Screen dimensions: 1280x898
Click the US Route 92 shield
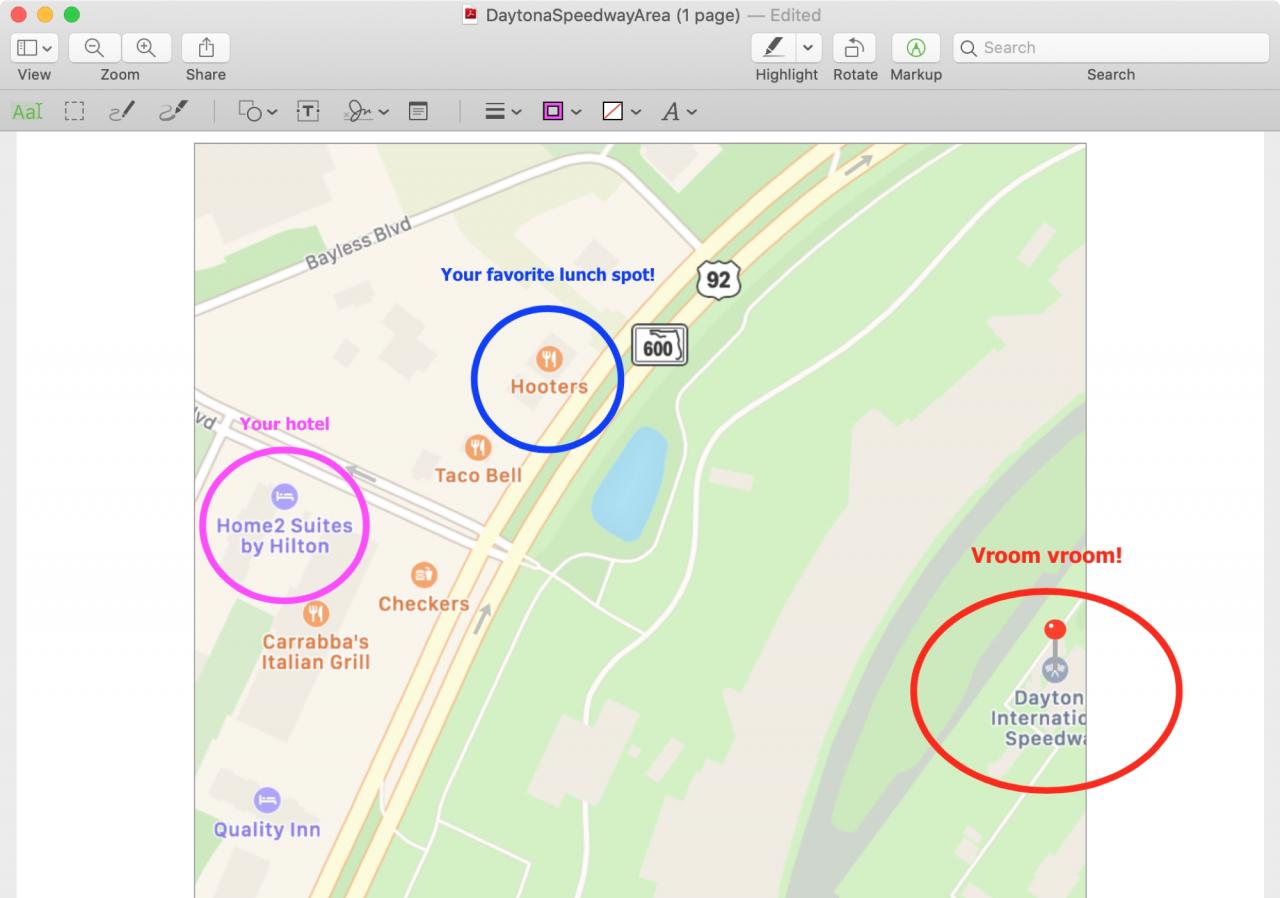pyautogui.click(x=719, y=280)
